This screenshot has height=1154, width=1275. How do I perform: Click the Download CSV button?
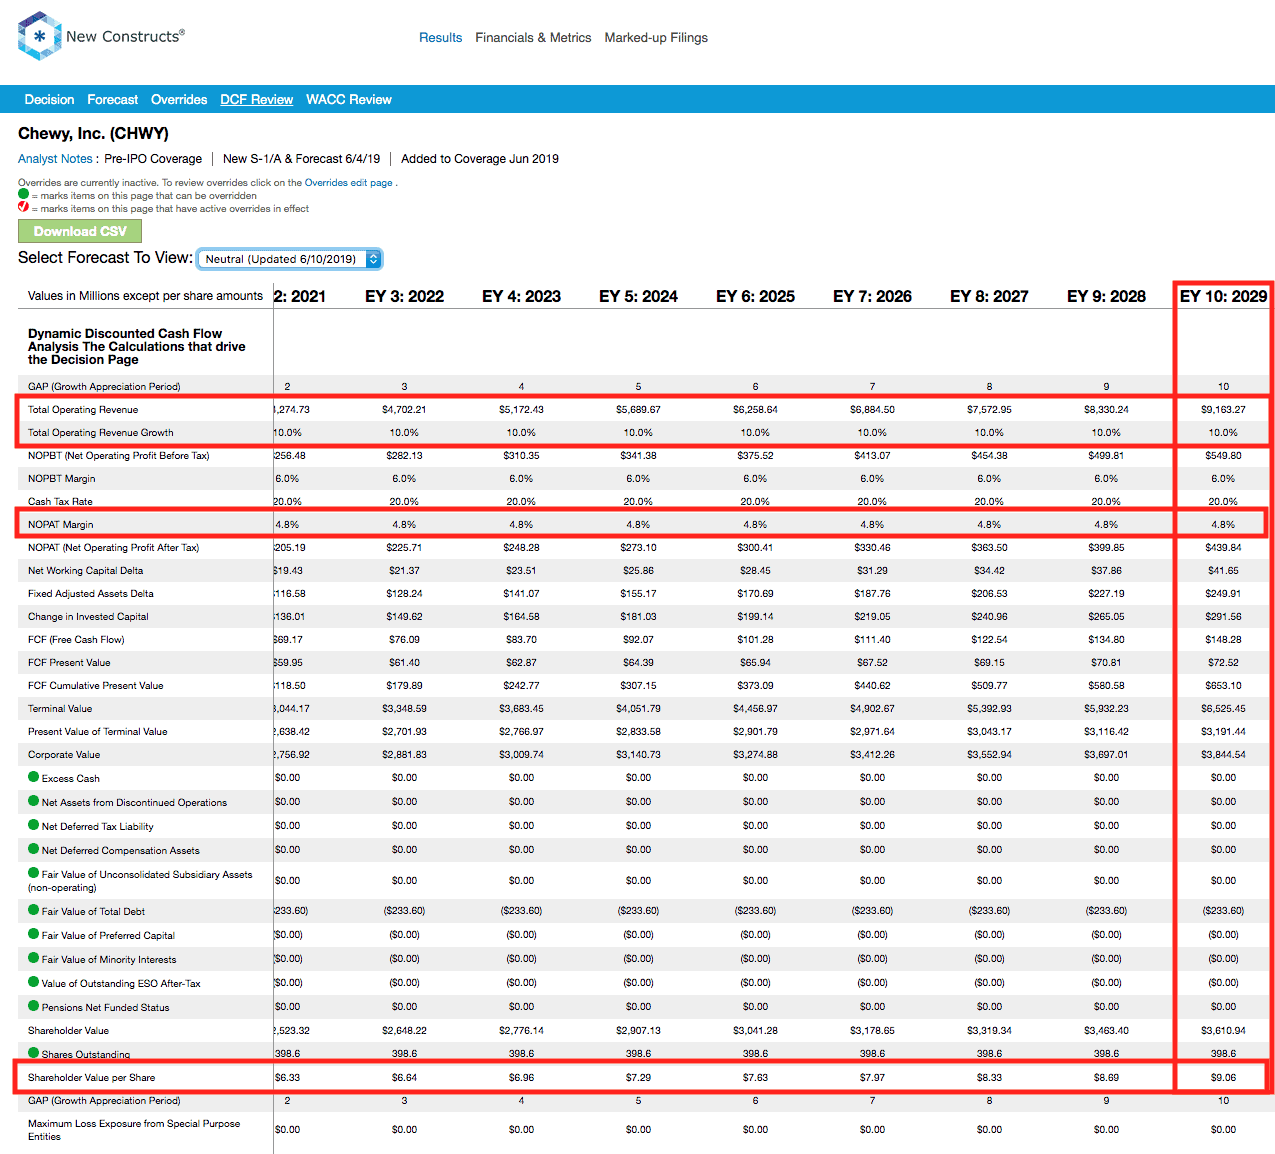(x=80, y=231)
